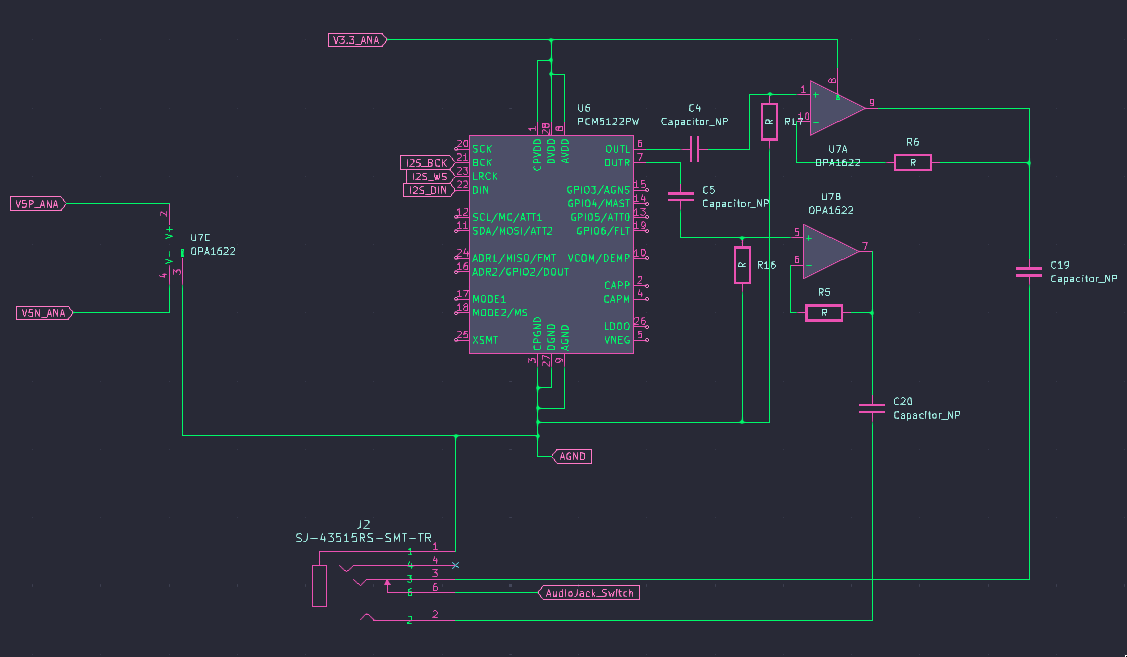Click the GPIO3/AGNS pin label
This screenshot has height=657, width=1127.
pos(598,190)
